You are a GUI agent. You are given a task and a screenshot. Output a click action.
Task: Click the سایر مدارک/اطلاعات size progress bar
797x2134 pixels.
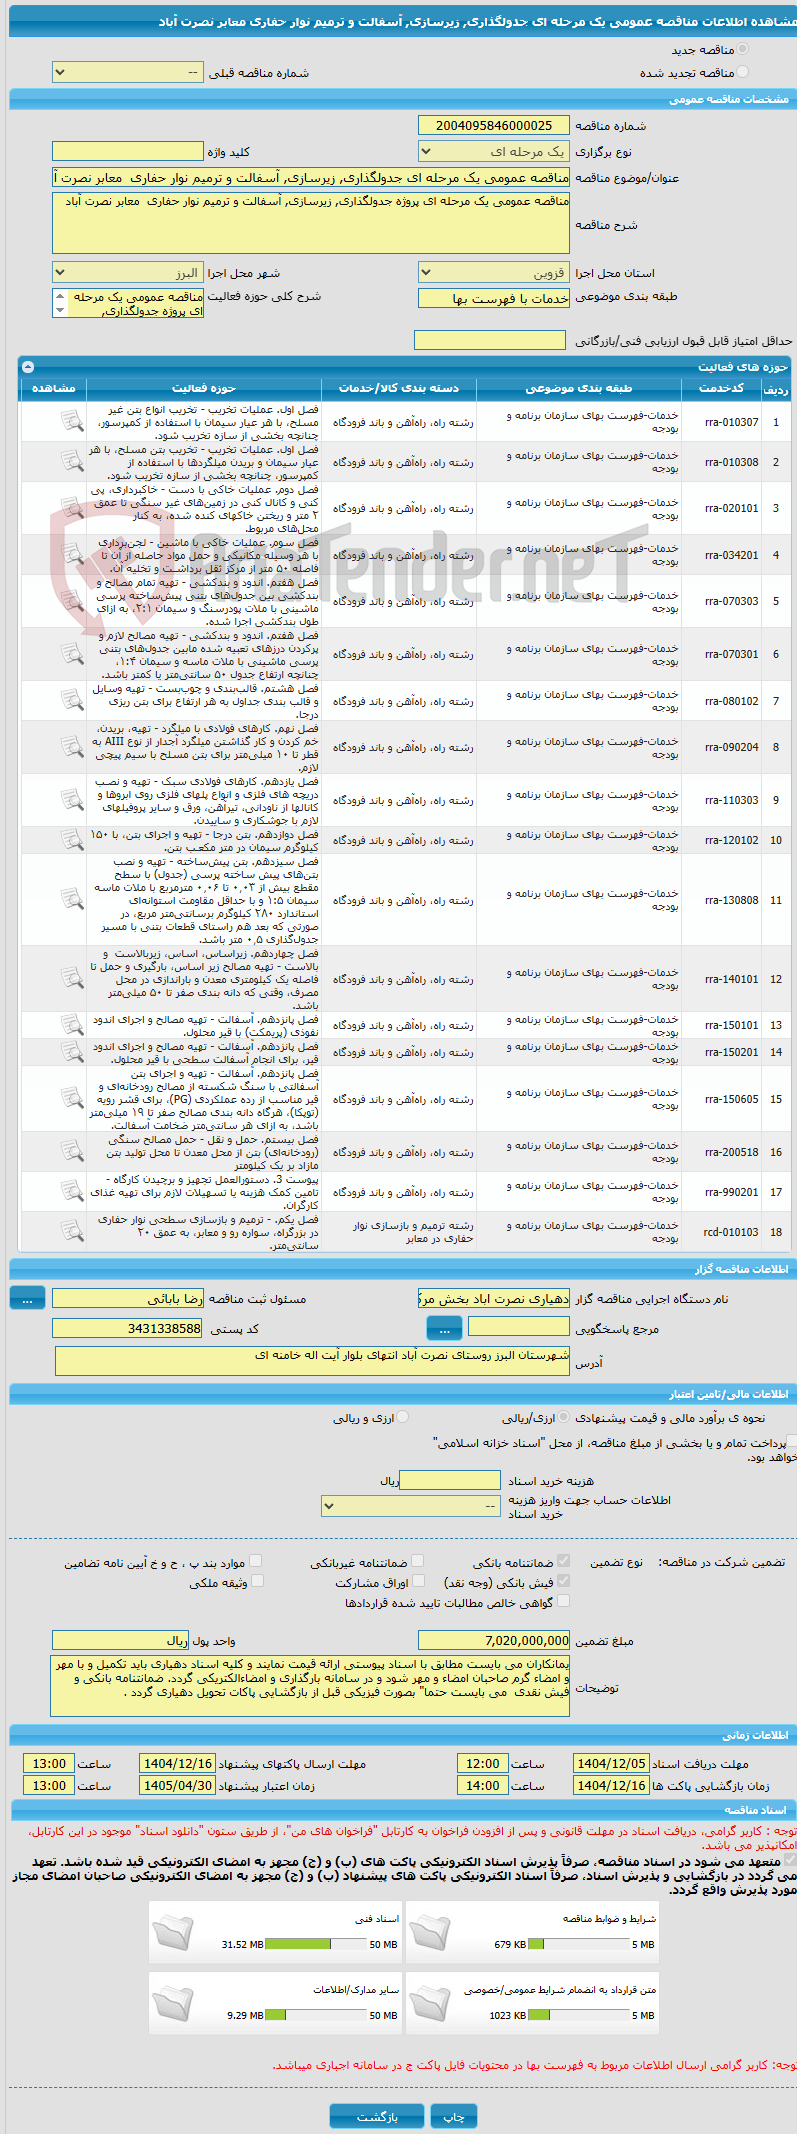click(317, 2016)
